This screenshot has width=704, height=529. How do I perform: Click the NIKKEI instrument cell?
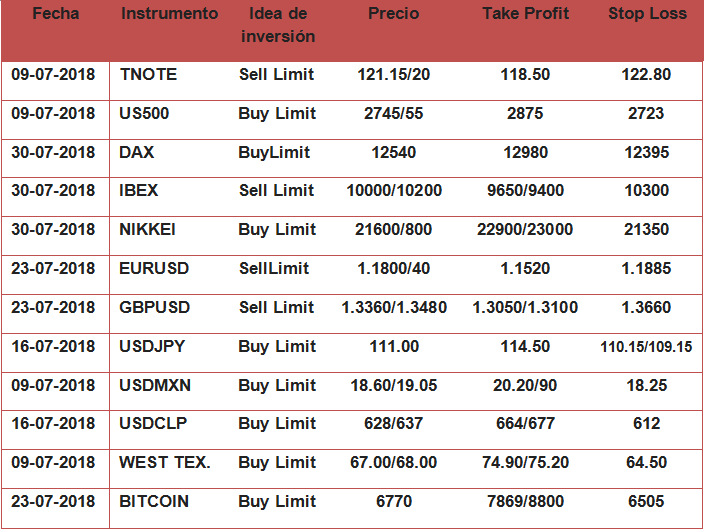[148, 230]
